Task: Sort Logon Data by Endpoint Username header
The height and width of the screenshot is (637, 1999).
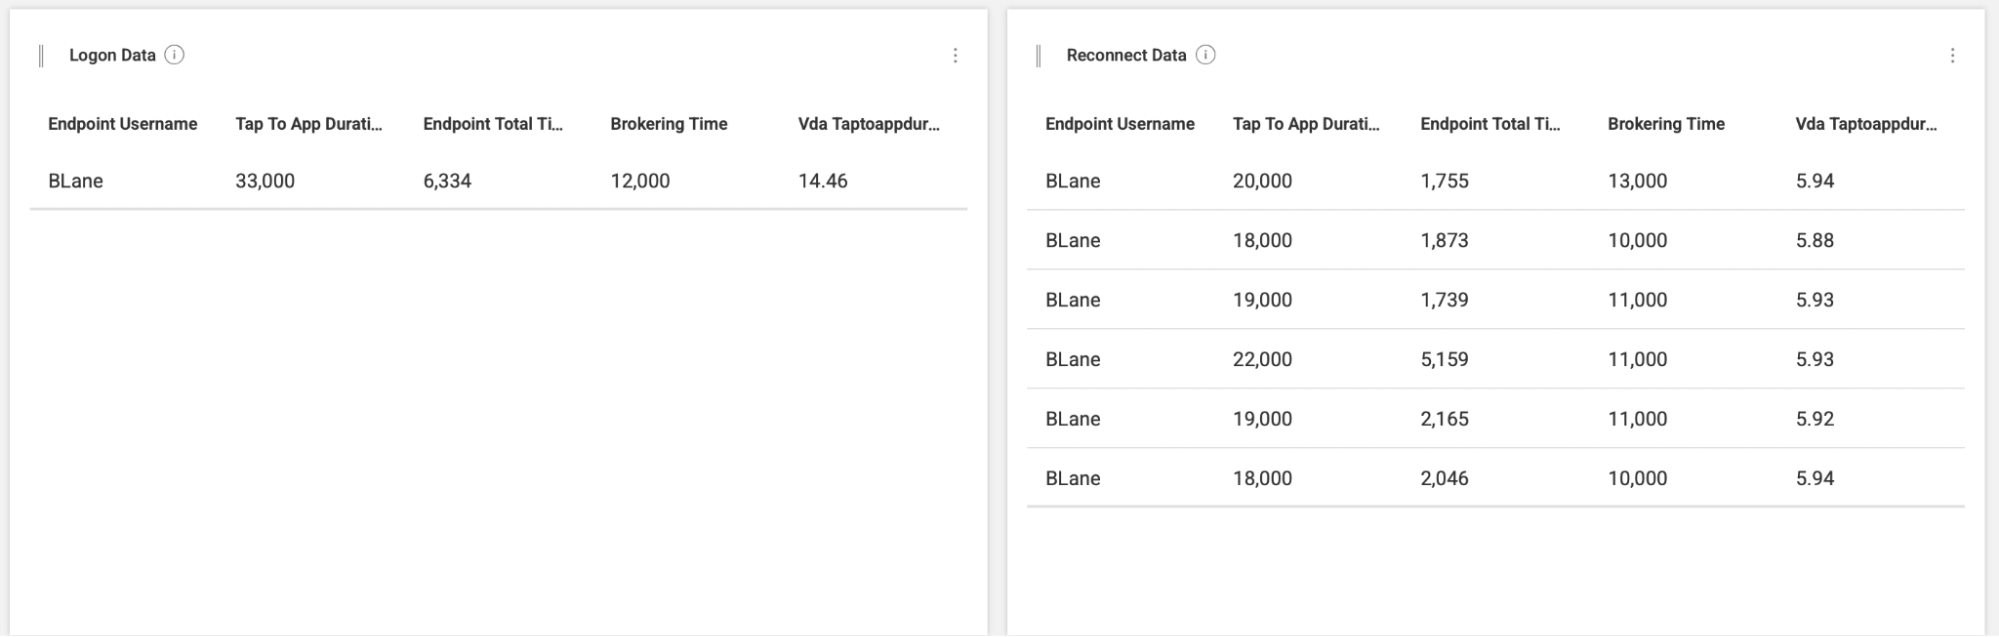Action: pos(123,124)
